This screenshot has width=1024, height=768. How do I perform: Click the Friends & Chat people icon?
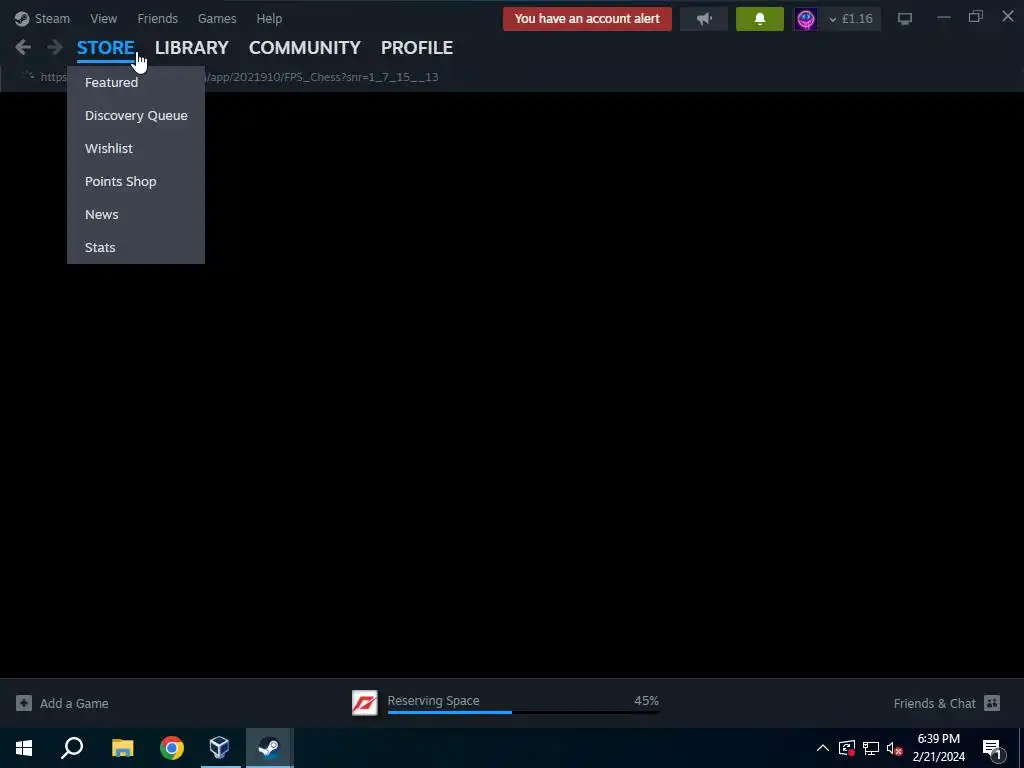tap(992, 703)
